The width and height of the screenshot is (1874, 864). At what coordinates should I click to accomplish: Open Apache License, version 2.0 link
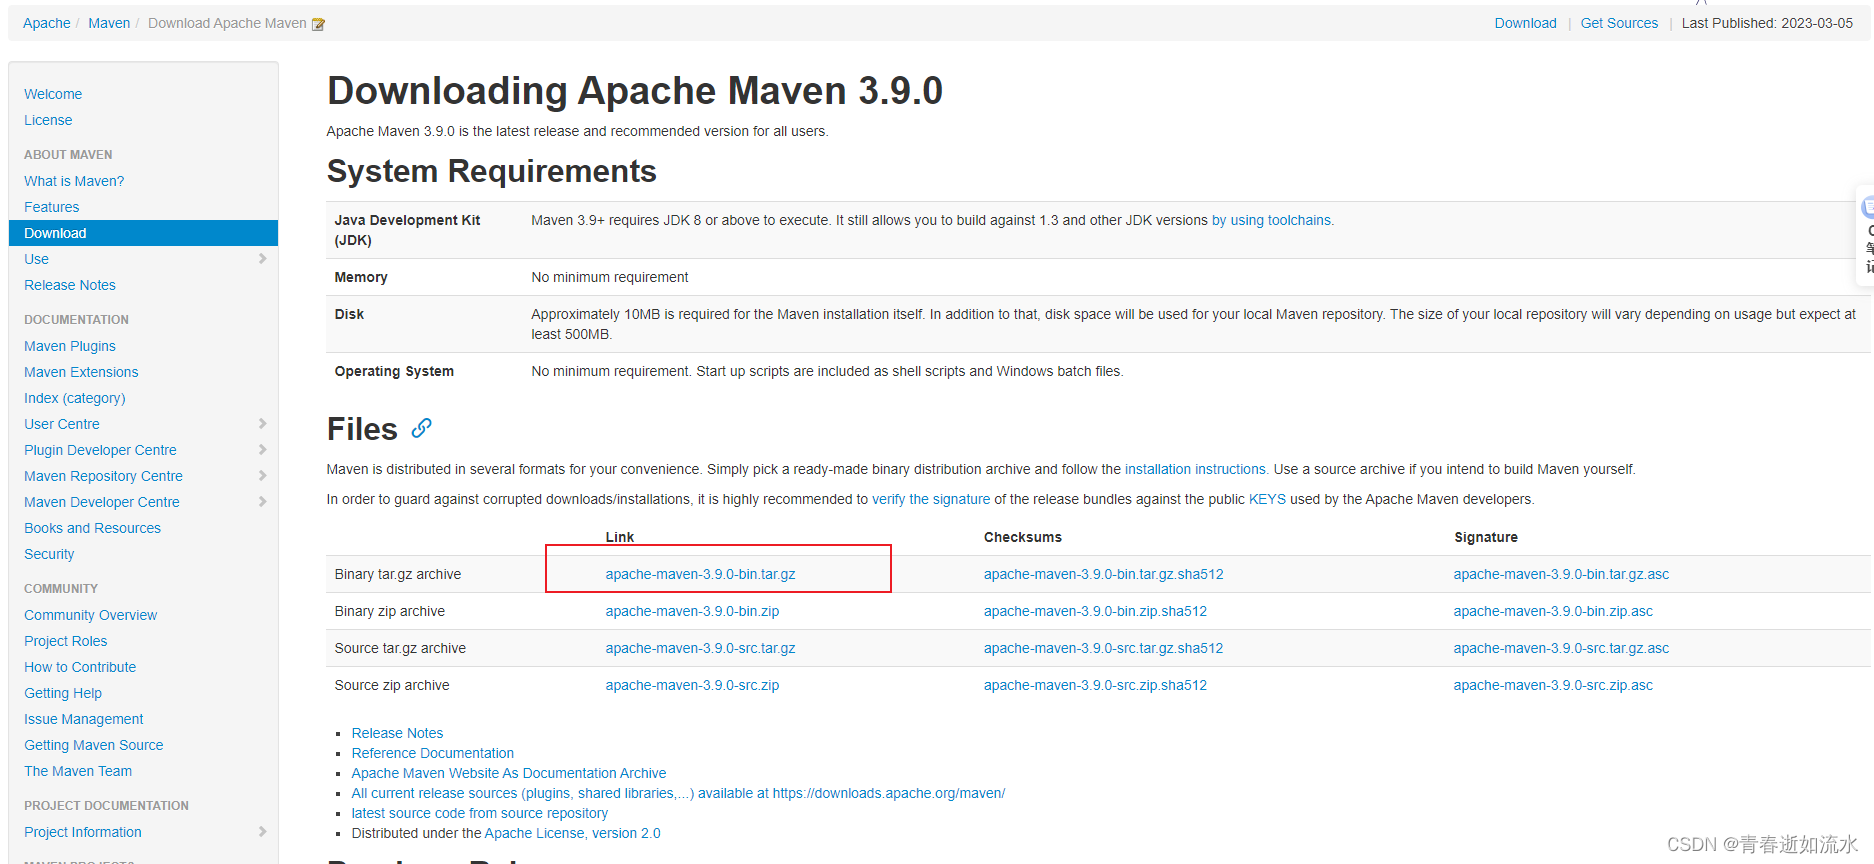coord(572,833)
